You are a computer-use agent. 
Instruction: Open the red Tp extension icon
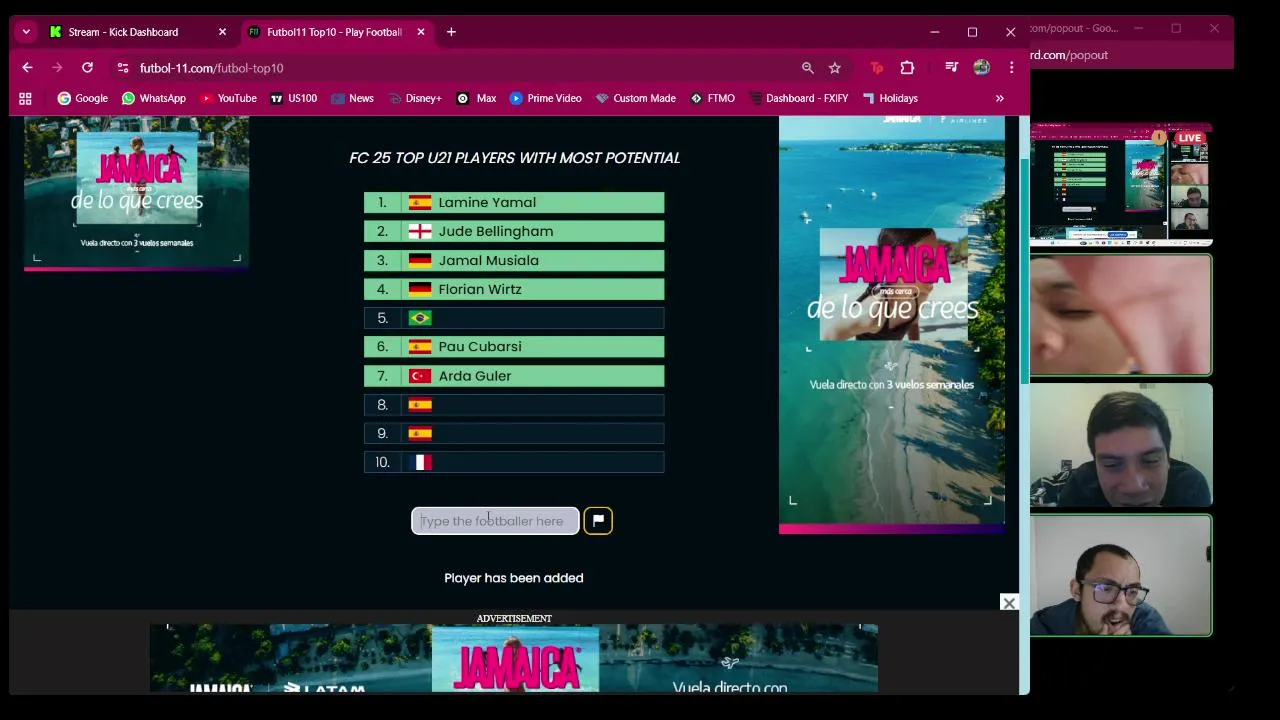(877, 68)
